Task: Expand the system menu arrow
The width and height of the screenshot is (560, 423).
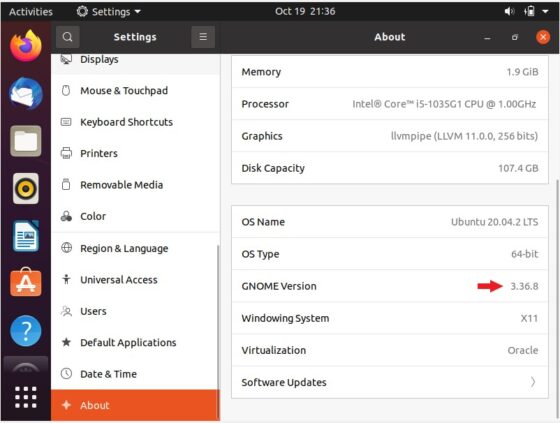Action: (545, 11)
